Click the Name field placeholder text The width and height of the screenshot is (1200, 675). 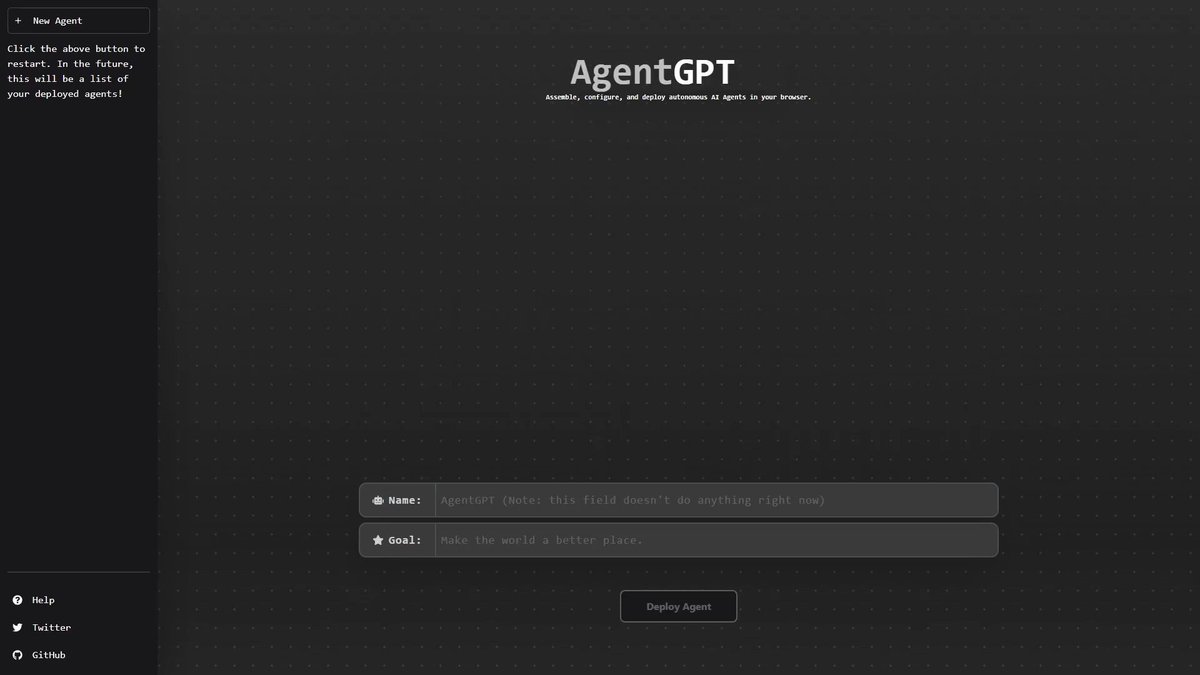tap(633, 500)
